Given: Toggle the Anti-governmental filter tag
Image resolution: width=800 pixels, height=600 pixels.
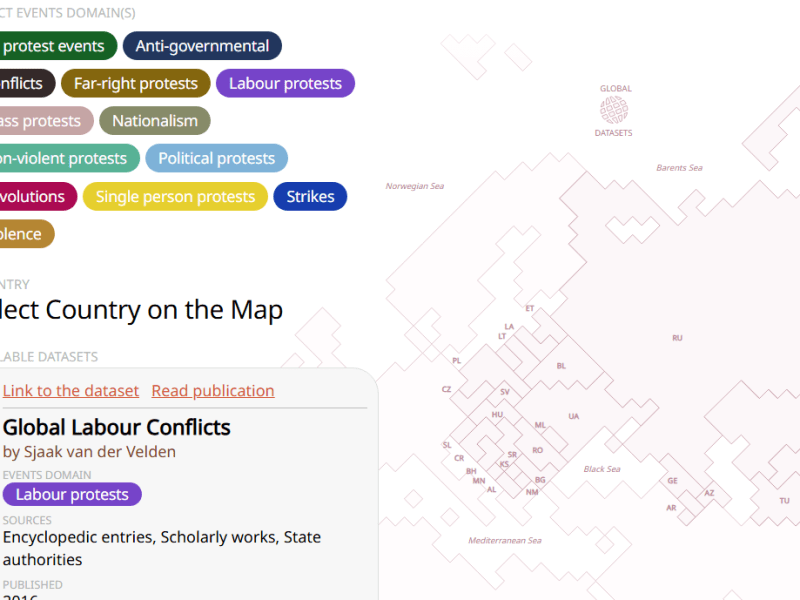Looking at the screenshot, I should [202, 45].
